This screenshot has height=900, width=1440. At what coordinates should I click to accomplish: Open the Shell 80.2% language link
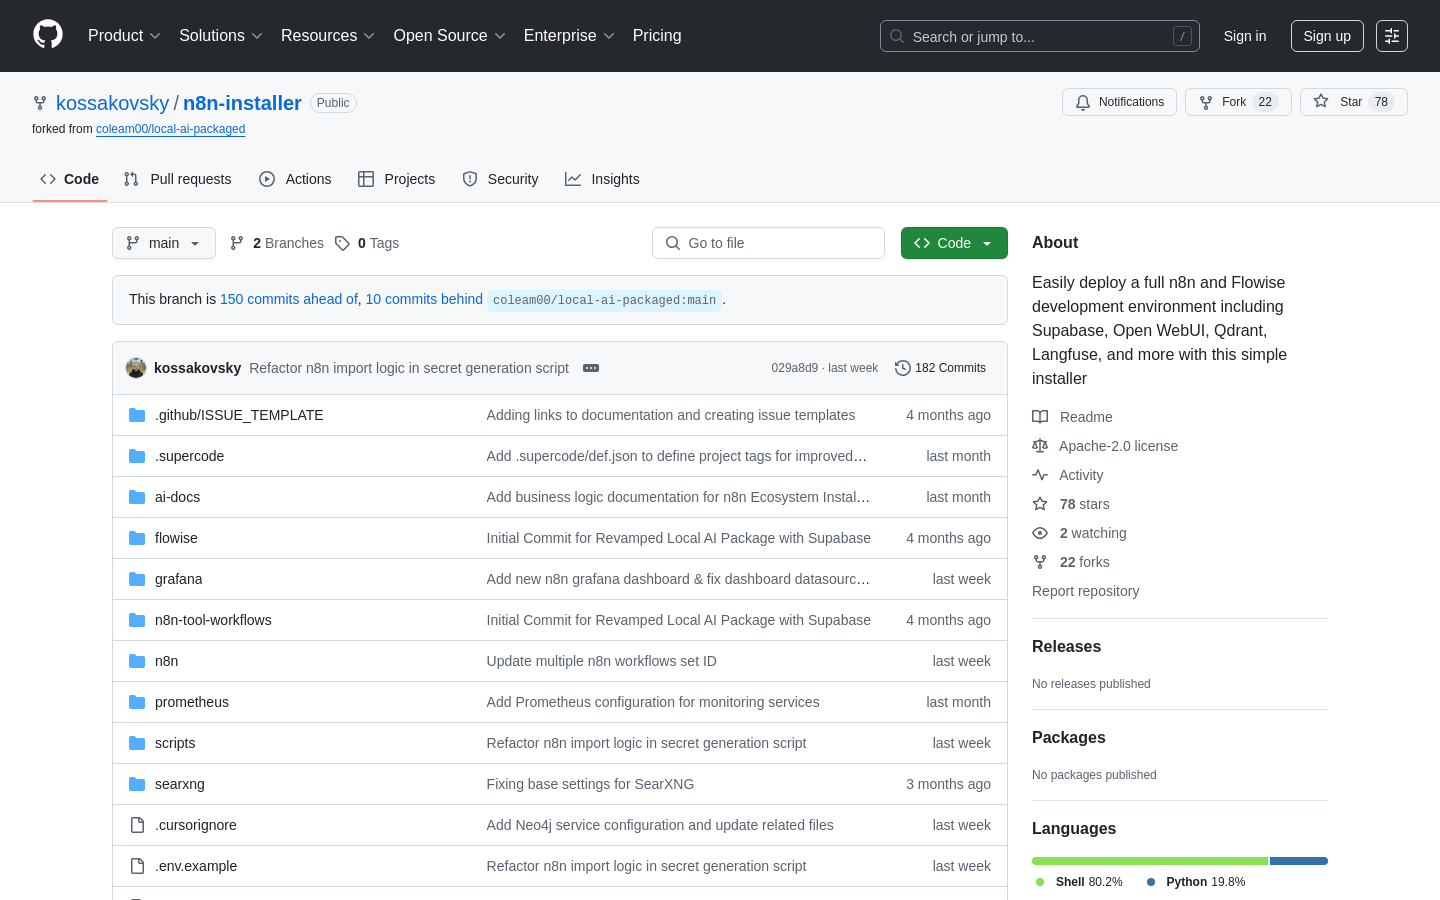pyautogui.click(x=1079, y=882)
